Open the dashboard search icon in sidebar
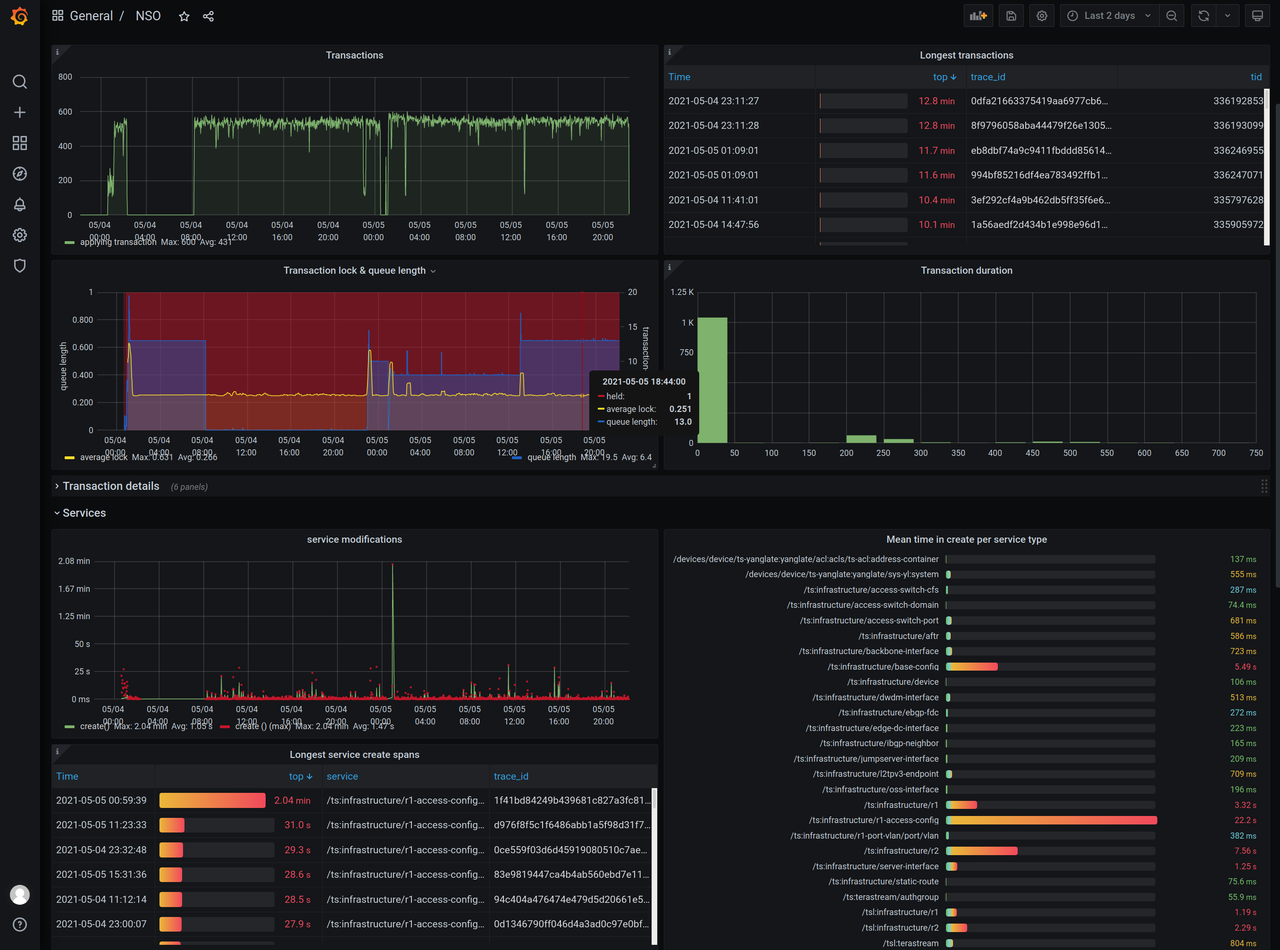1280x950 pixels. [19, 82]
